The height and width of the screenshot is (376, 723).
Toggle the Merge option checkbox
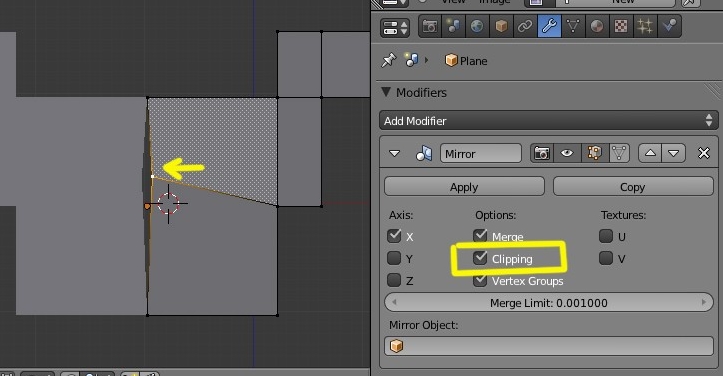pyautogui.click(x=480, y=236)
